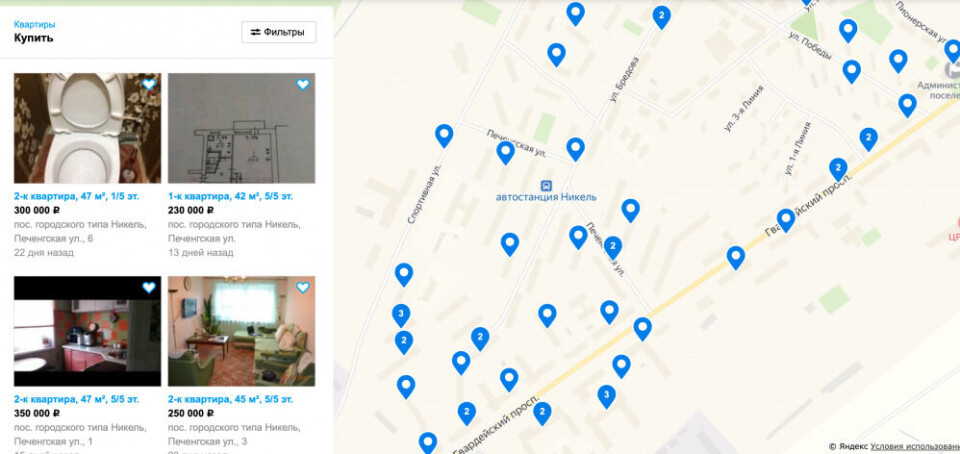Viewport: 960px width, 454px height.
Task: Toggle favorite heart on kitchen photo listing
Action: coord(149,288)
